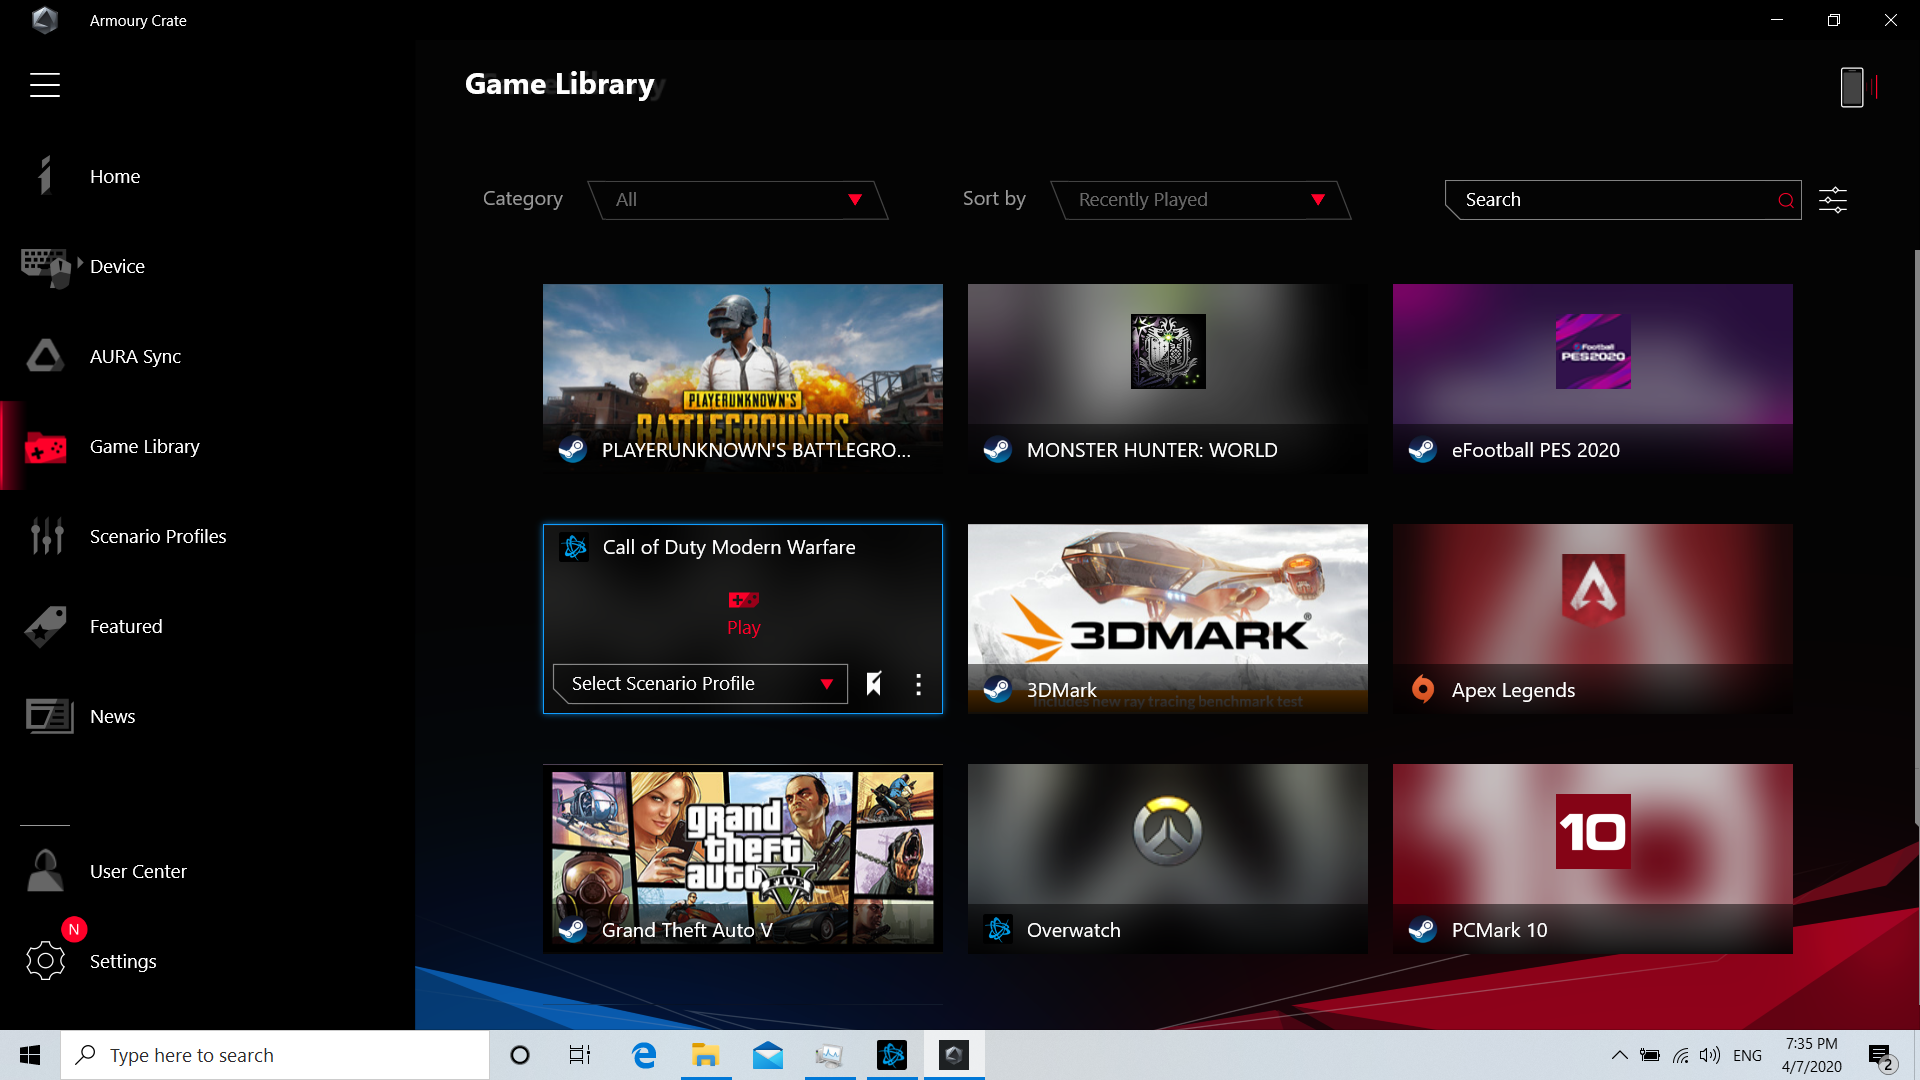Open the three-dot menu on Call of Duty card
The width and height of the screenshot is (1920, 1080).
point(918,684)
